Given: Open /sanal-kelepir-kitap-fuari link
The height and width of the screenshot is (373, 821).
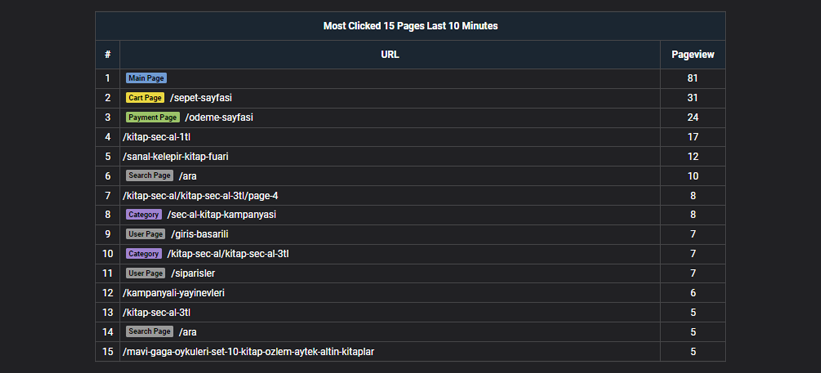Looking at the screenshot, I should pos(175,156).
